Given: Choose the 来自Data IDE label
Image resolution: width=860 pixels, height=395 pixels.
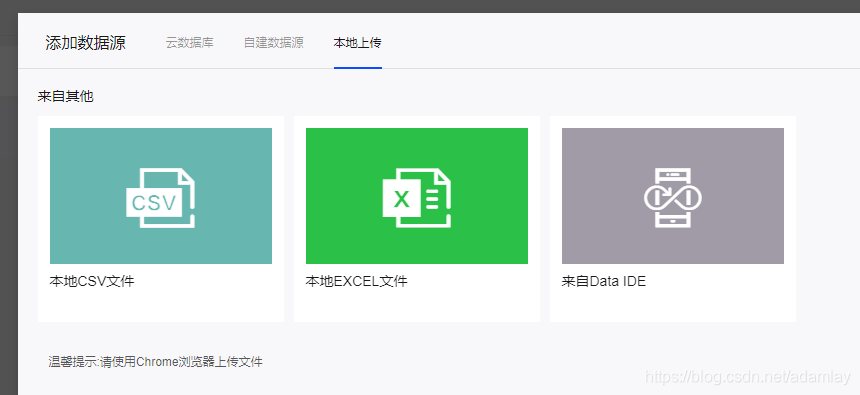Looking at the screenshot, I should point(604,281).
